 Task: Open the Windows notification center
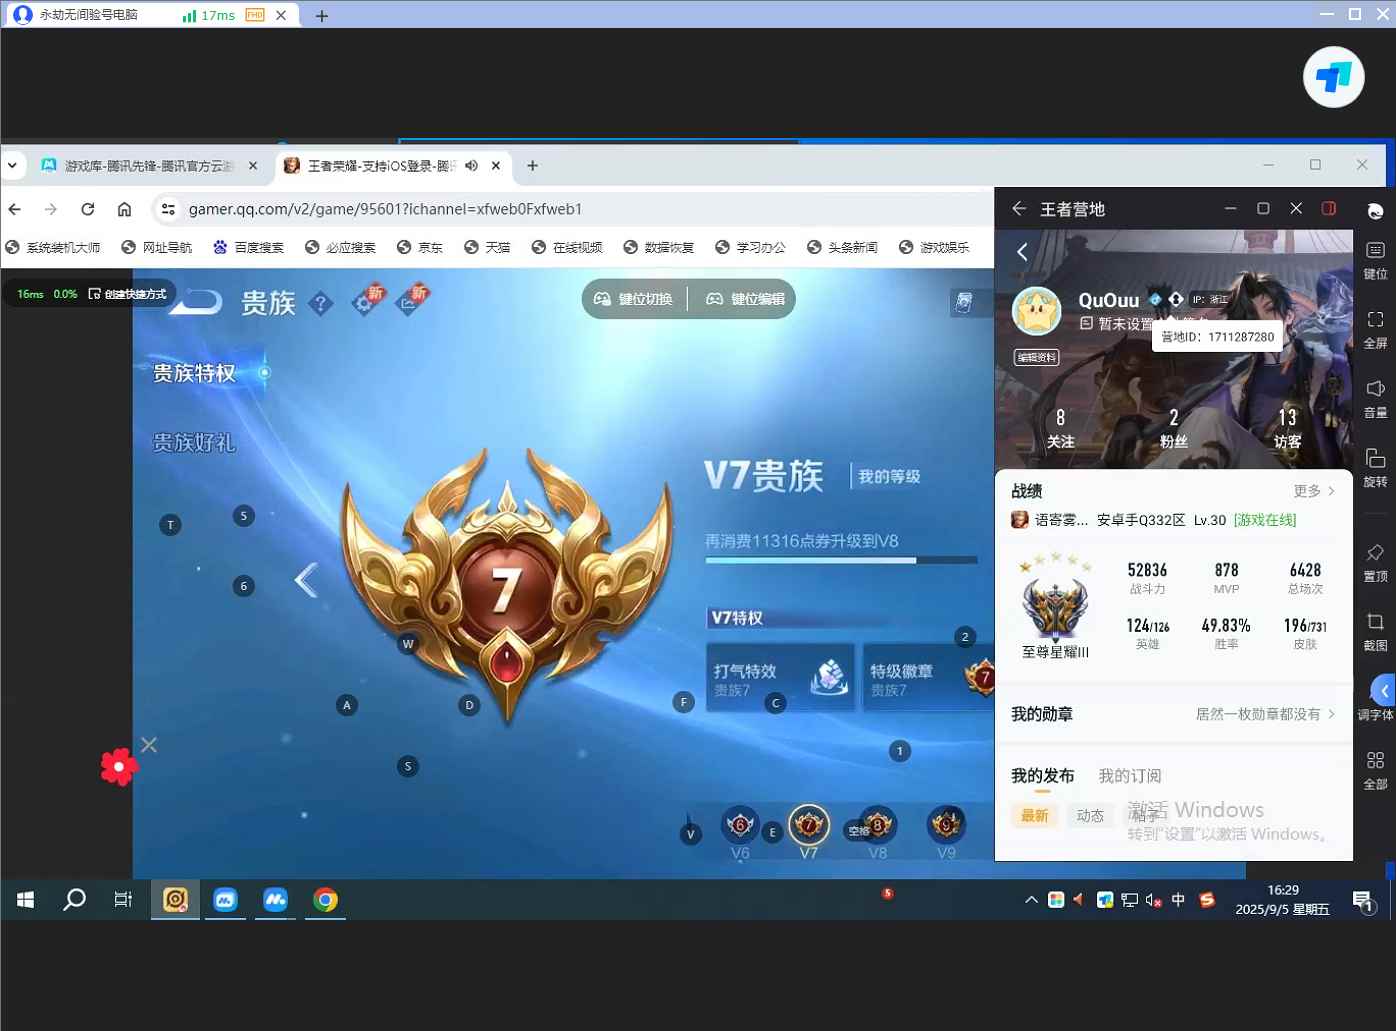coord(1363,901)
